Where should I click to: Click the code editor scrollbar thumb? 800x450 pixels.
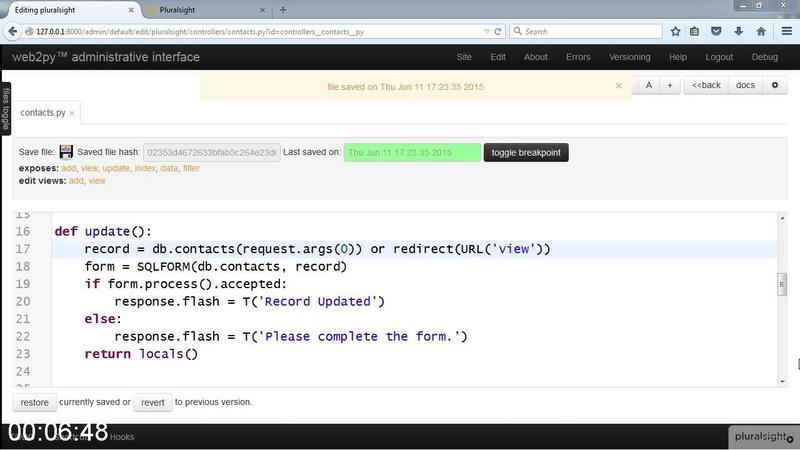point(782,285)
